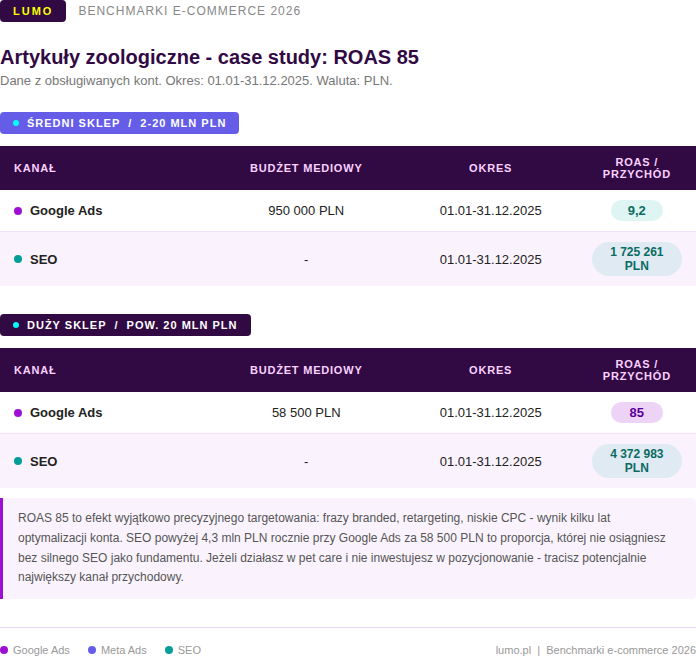This screenshot has width=696, height=657.
Task: Click the '4 372 983 PLN' revenue pill
Action: (x=637, y=461)
